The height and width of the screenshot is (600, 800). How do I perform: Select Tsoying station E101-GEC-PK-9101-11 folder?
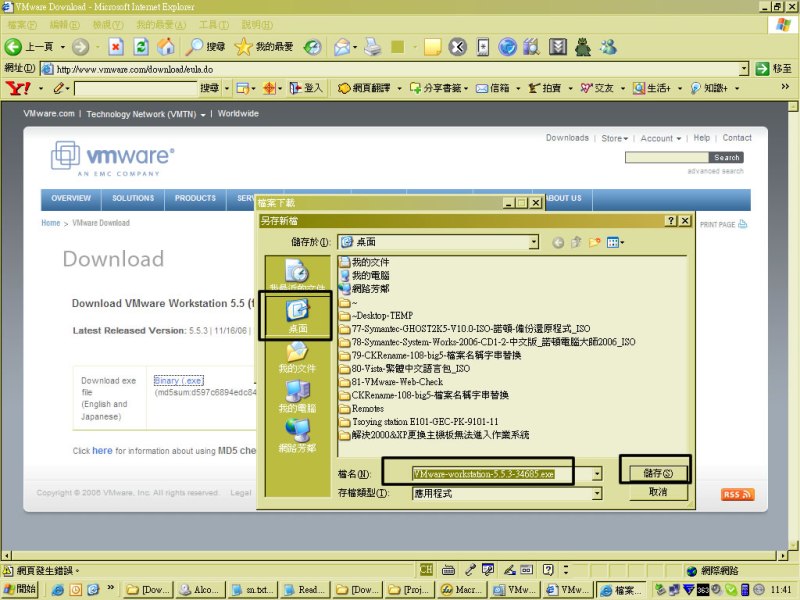(x=419, y=421)
